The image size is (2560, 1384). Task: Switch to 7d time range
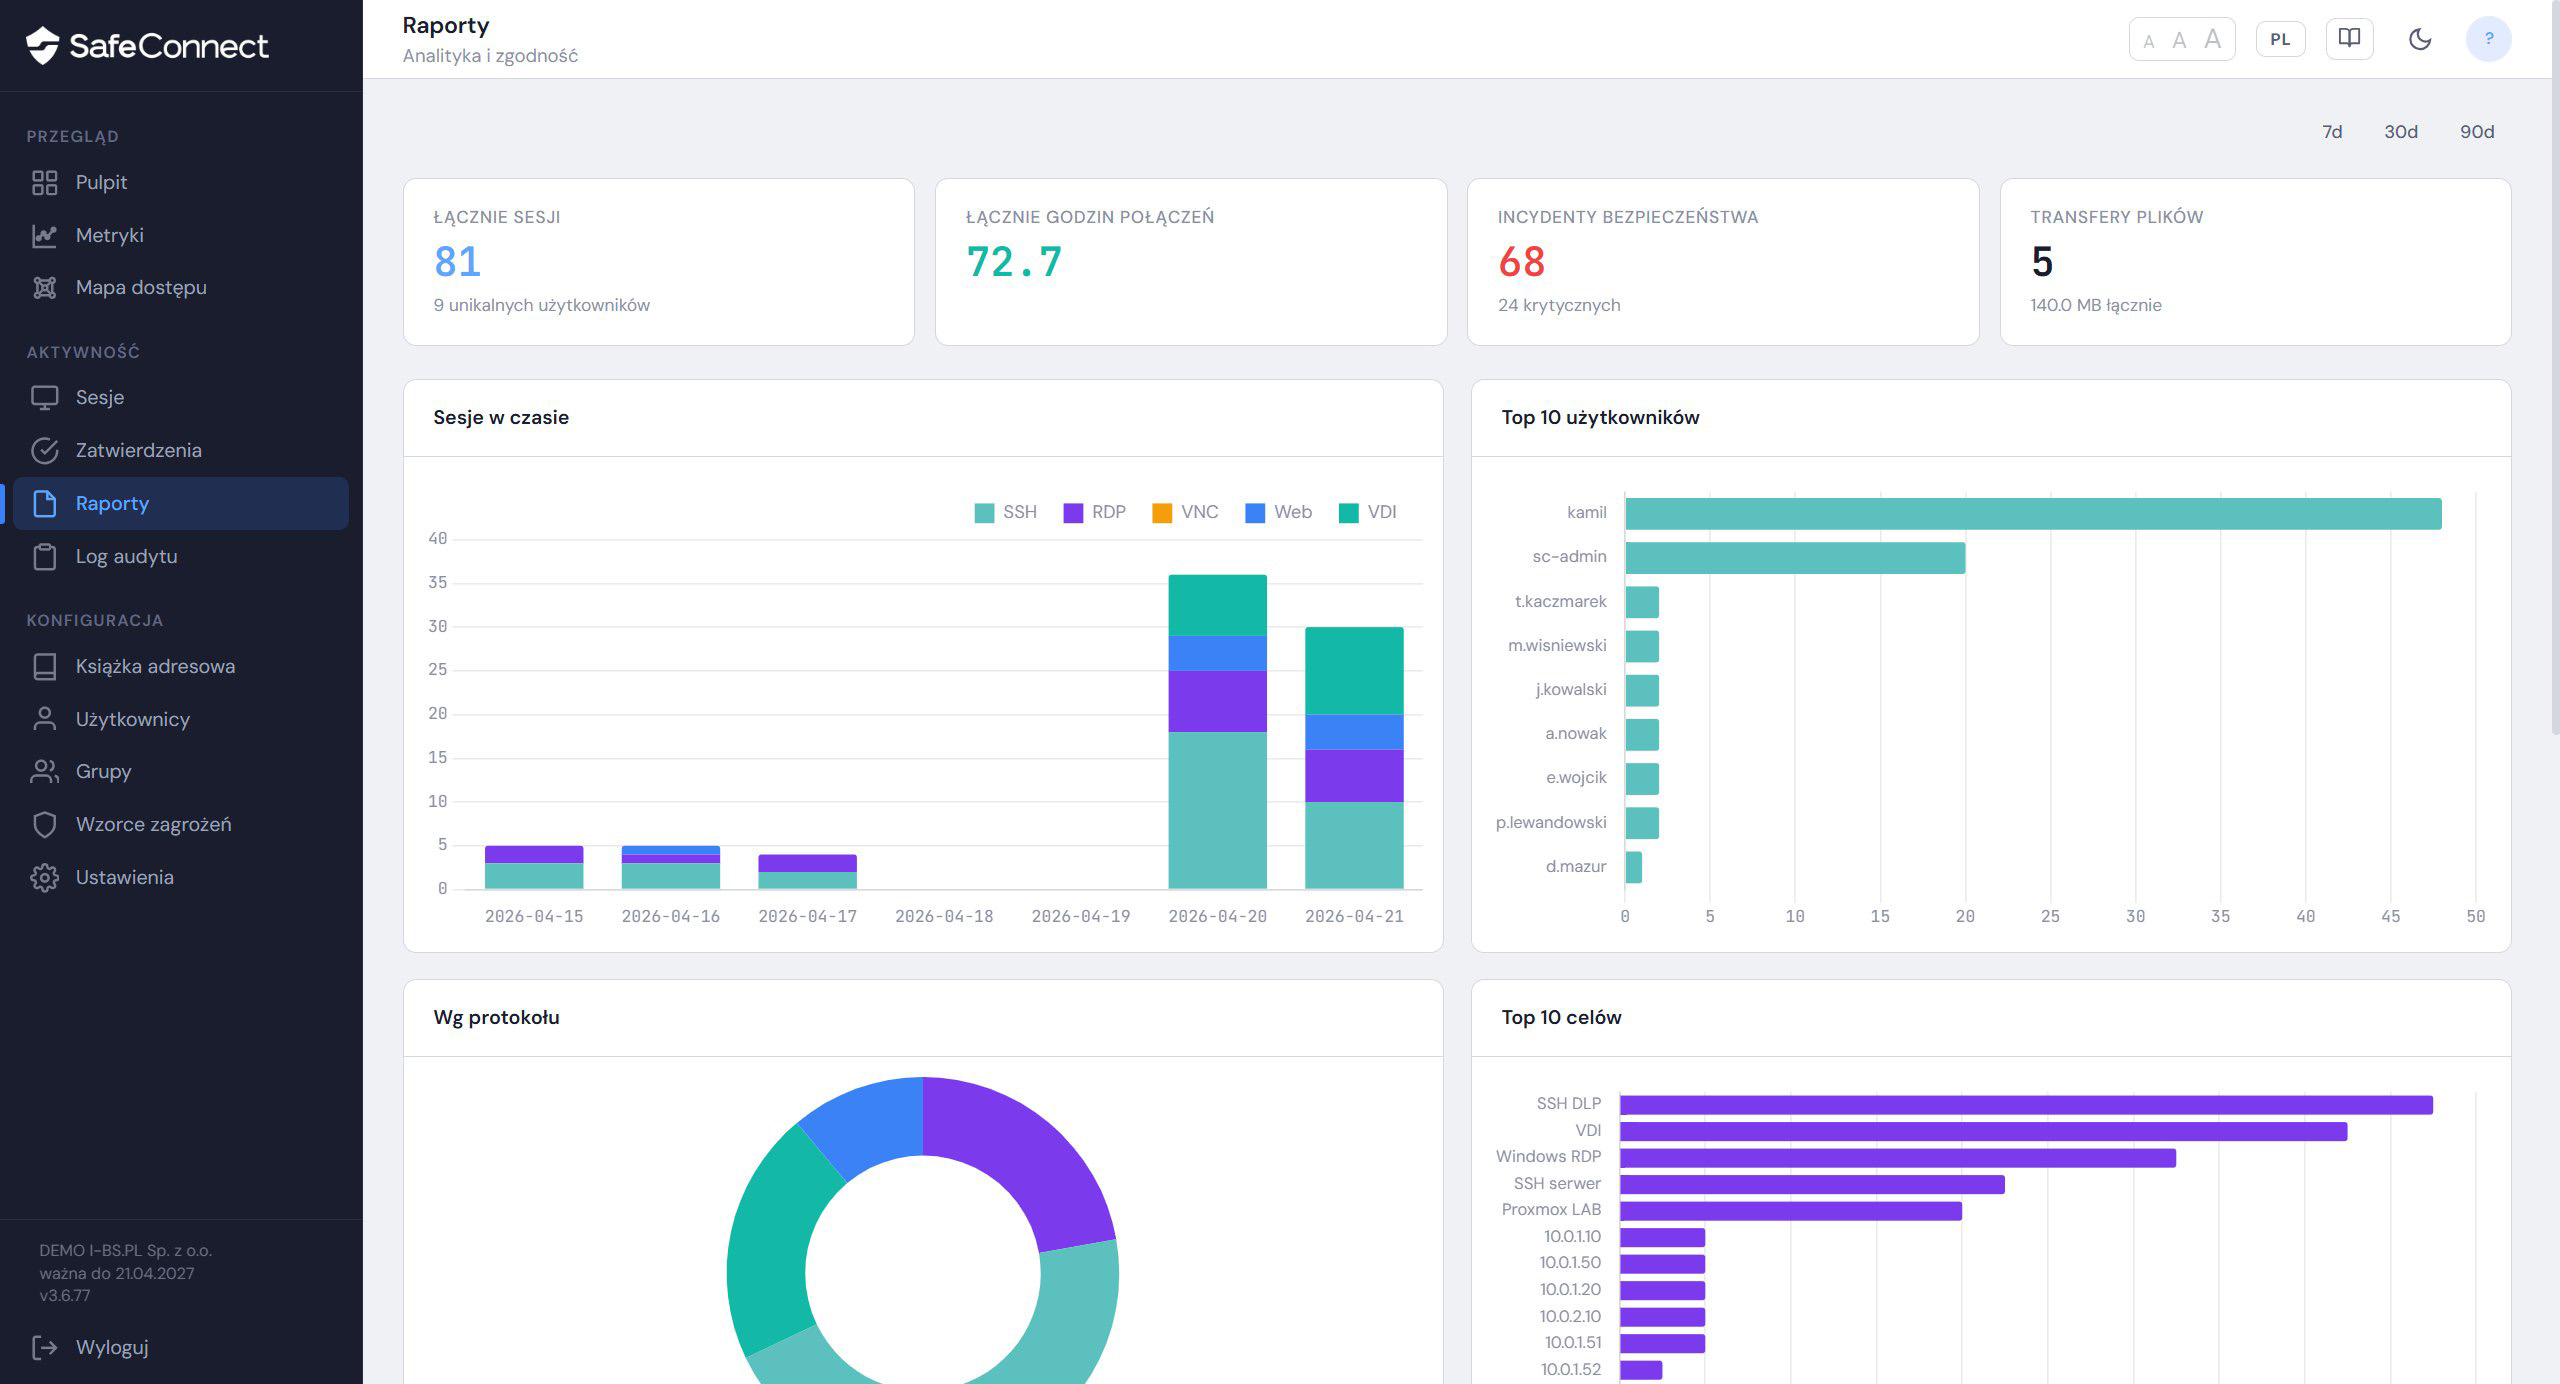click(x=2332, y=132)
